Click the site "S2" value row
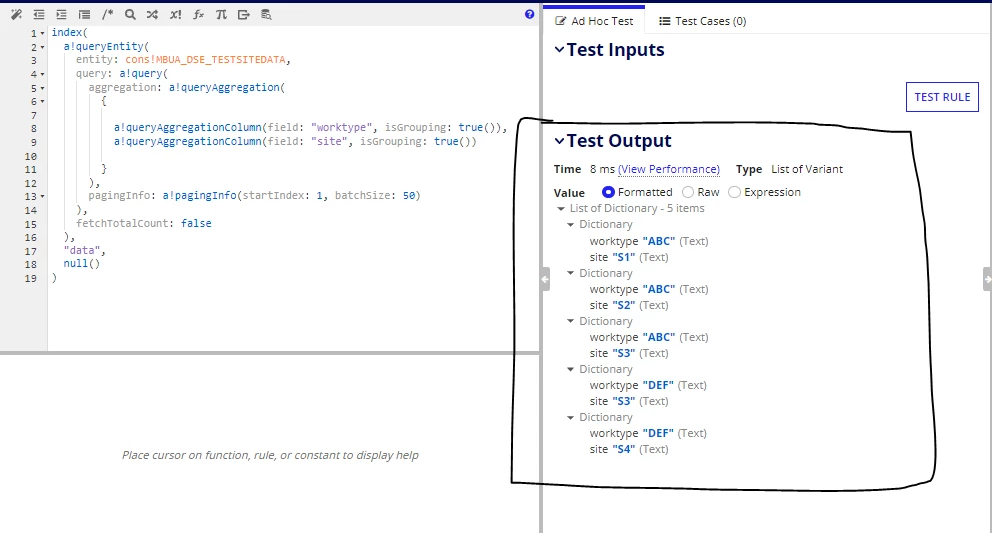Screen dimensions: 992x533 click(x=629, y=305)
